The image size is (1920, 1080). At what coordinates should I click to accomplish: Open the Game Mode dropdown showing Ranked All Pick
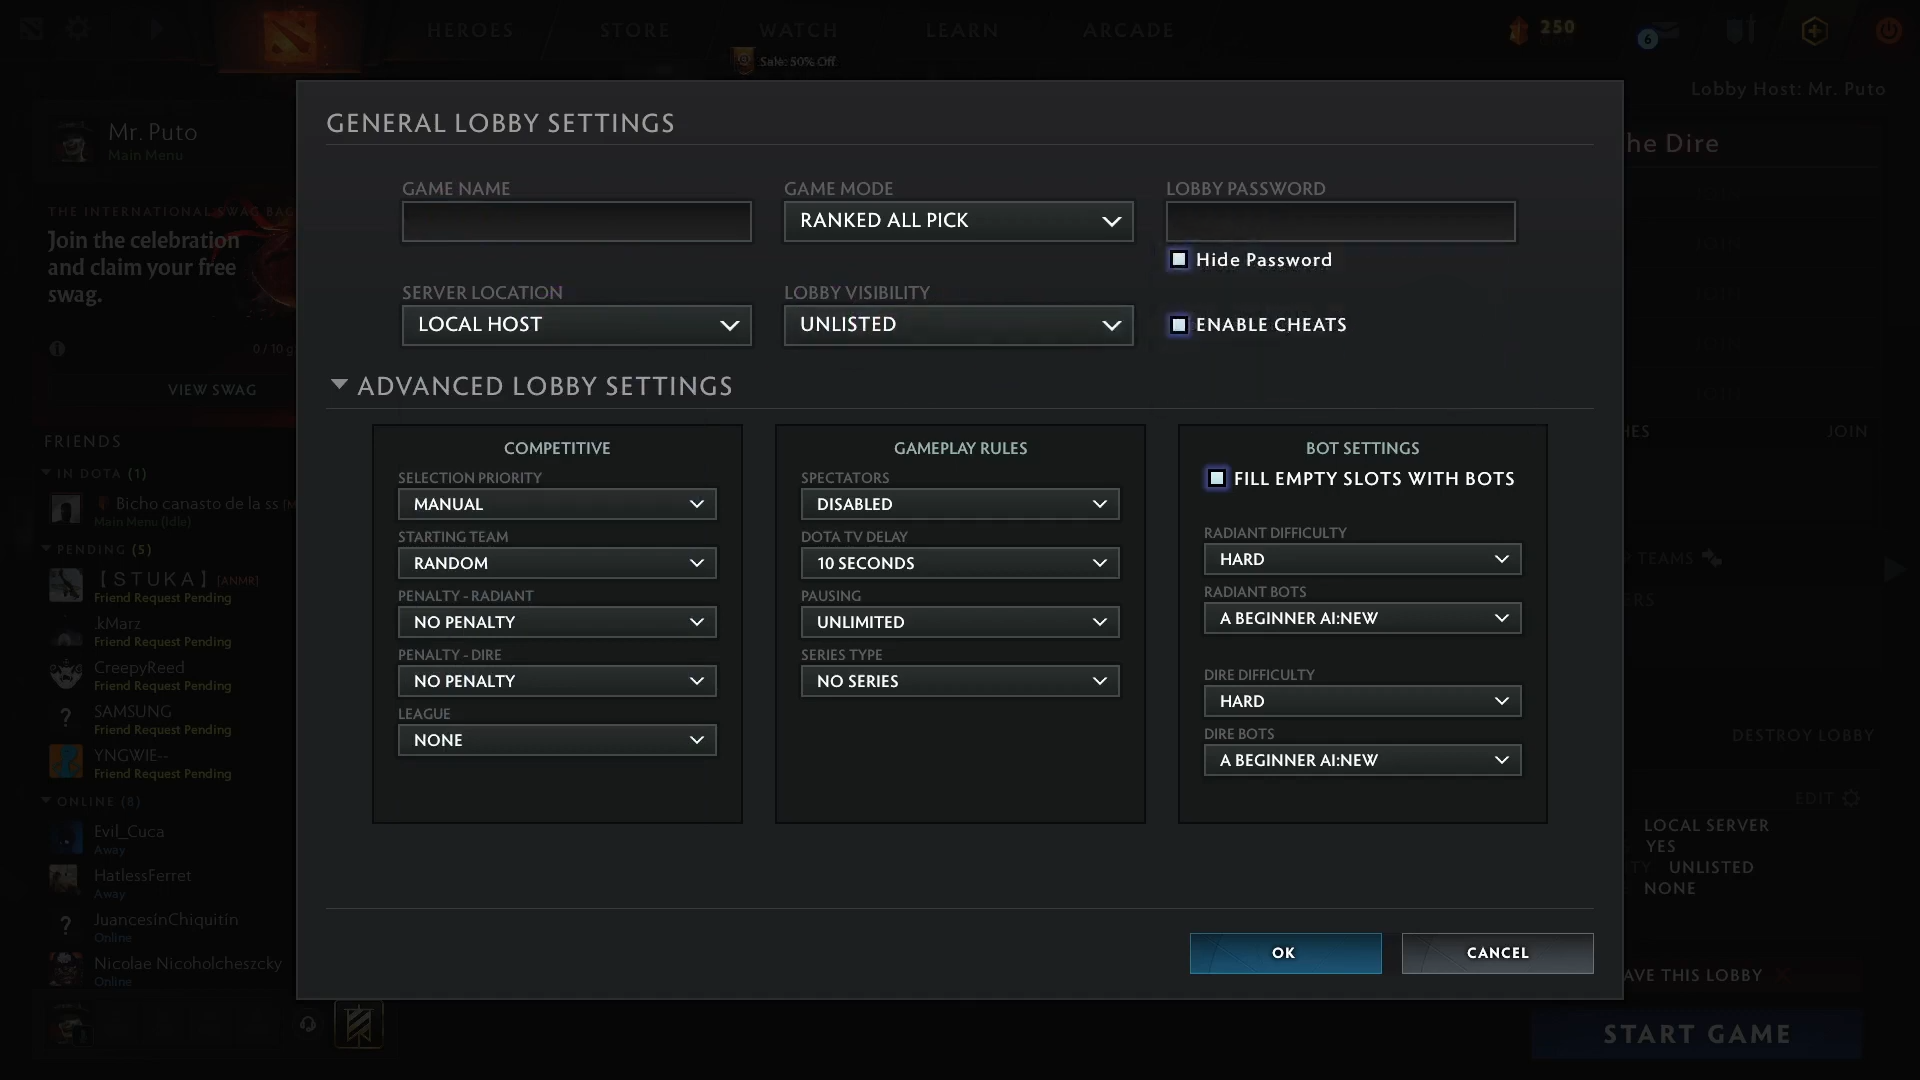958,221
